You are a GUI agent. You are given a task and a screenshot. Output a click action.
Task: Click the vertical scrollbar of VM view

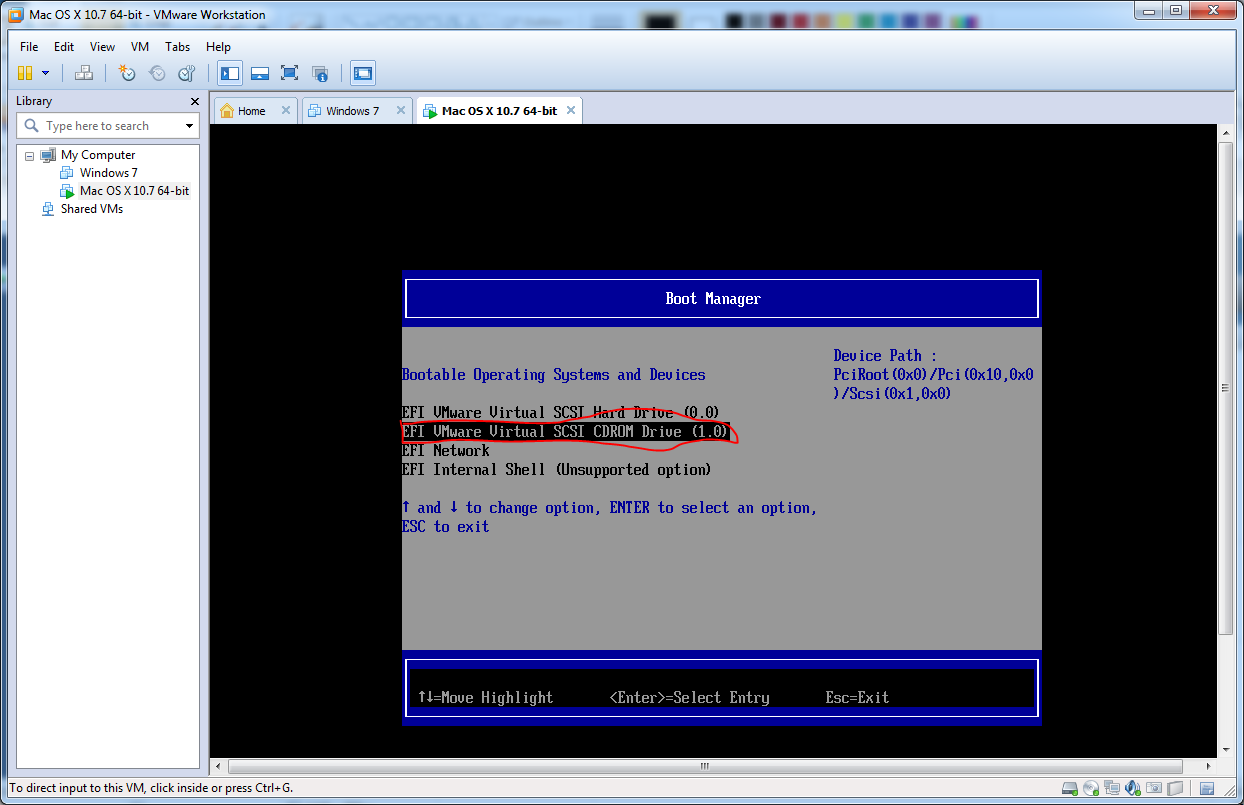[x=1225, y=388]
